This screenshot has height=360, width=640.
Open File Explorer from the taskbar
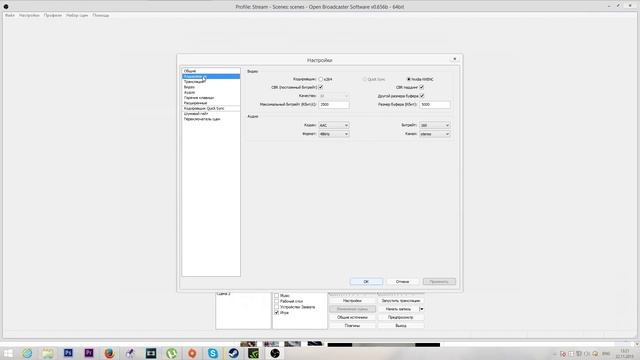[x=48, y=353]
